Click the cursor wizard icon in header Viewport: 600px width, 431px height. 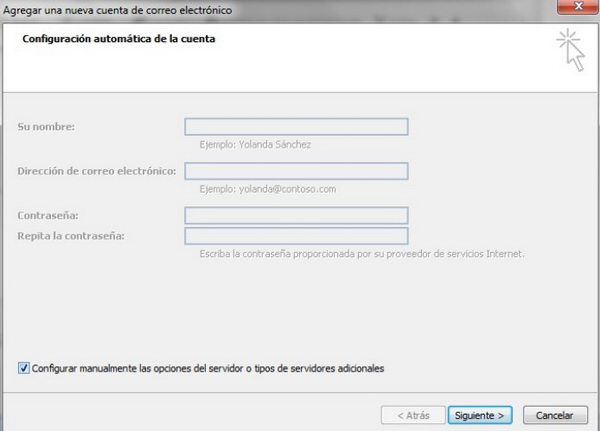coord(571,50)
